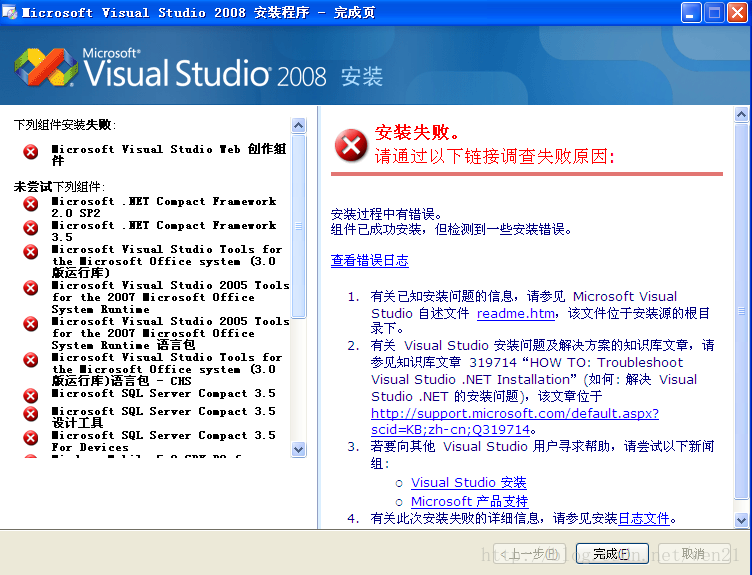Click the 未尝试下列组件 heading

(59, 187)
